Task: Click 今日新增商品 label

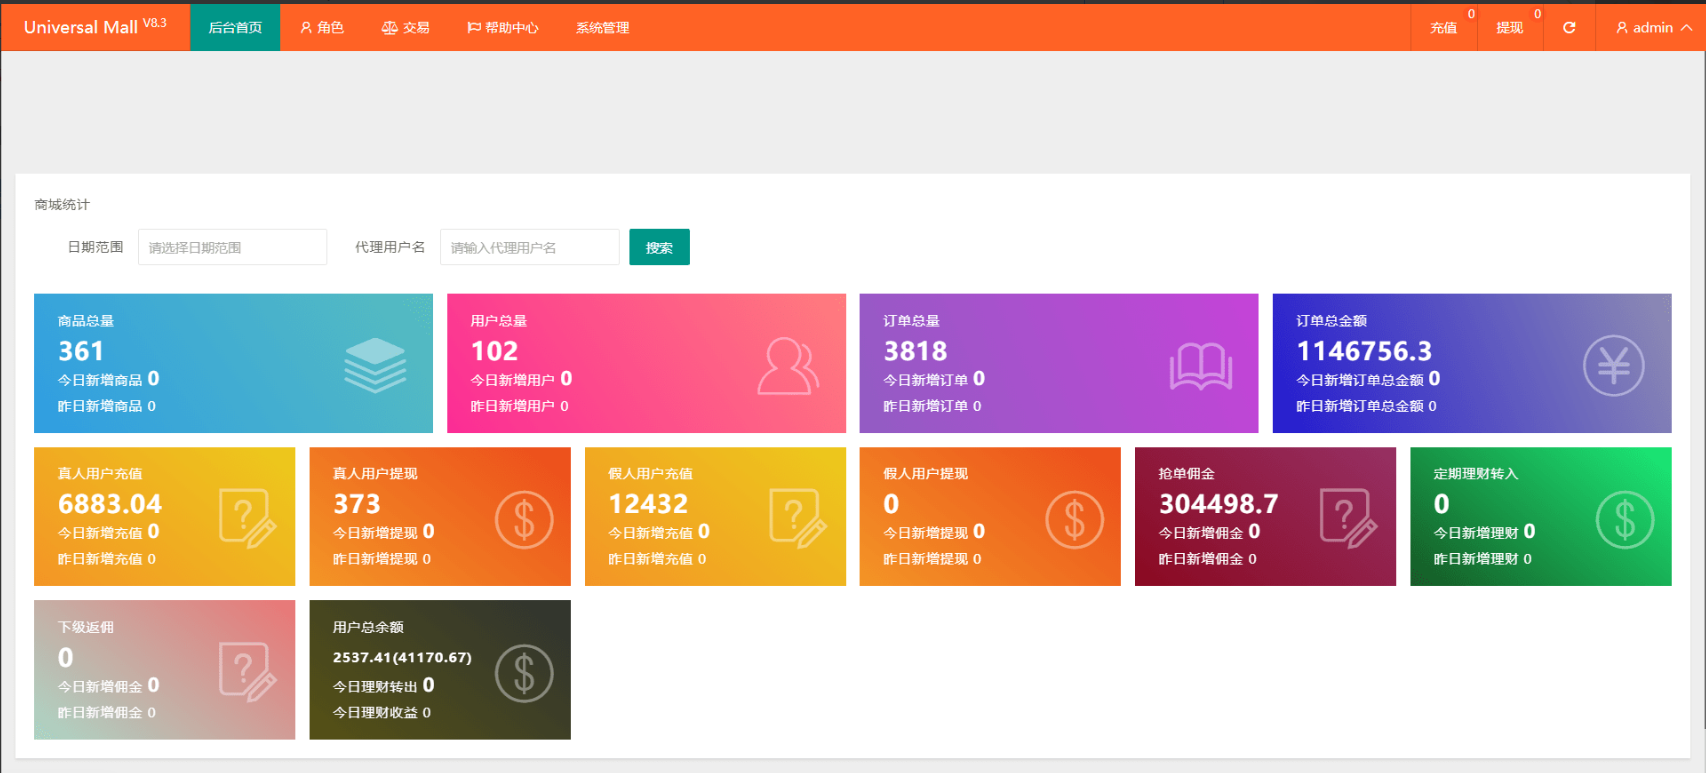Action: 100,380
